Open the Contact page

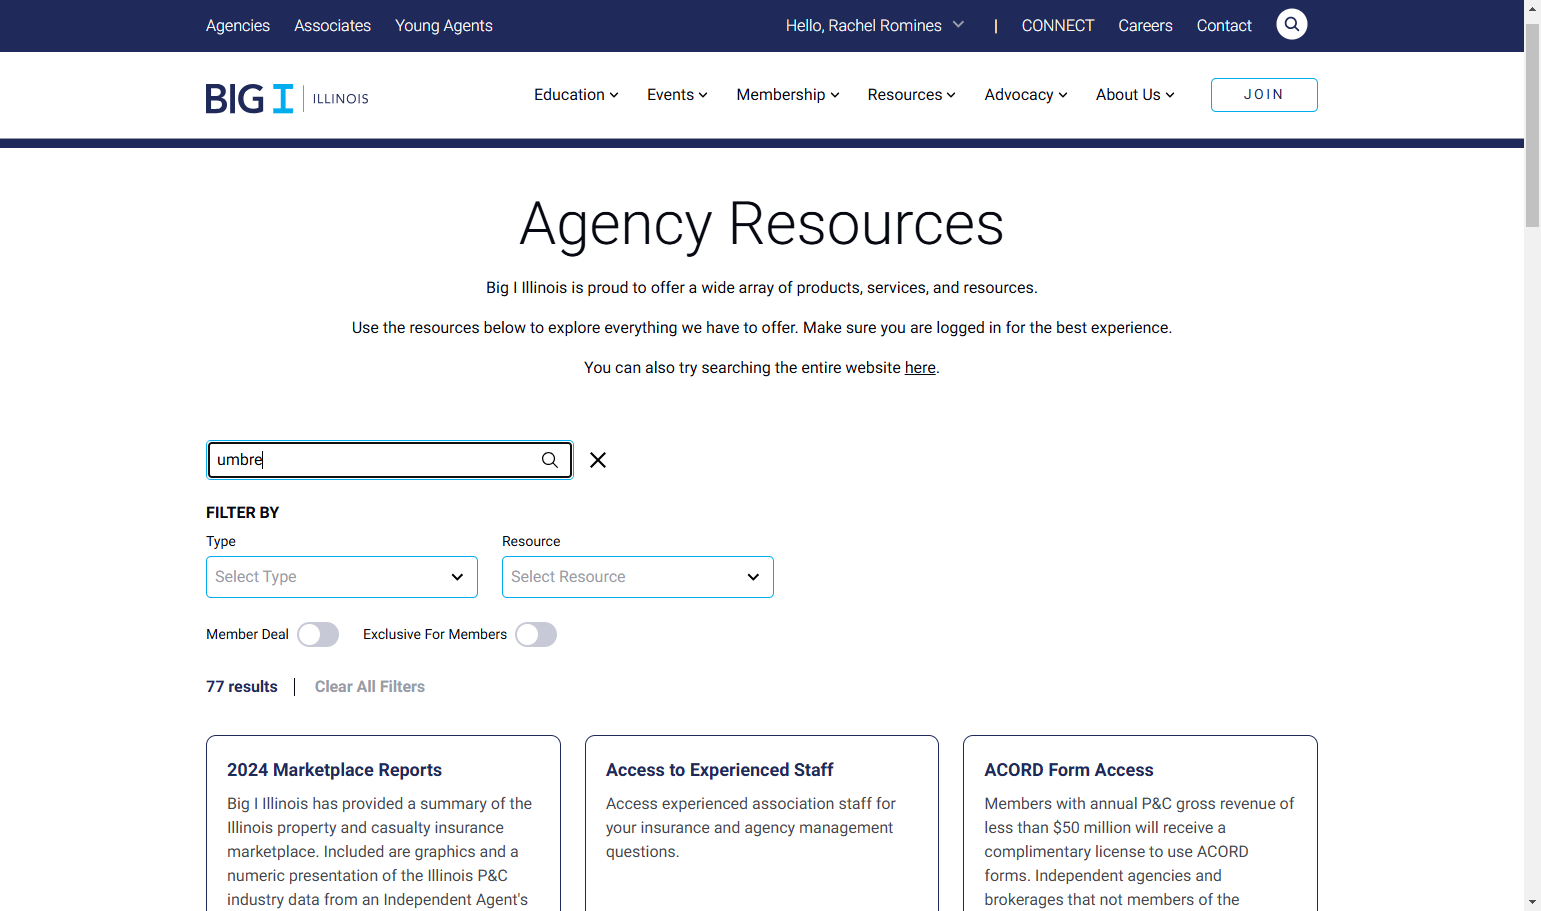click(x=1224, y=25)
